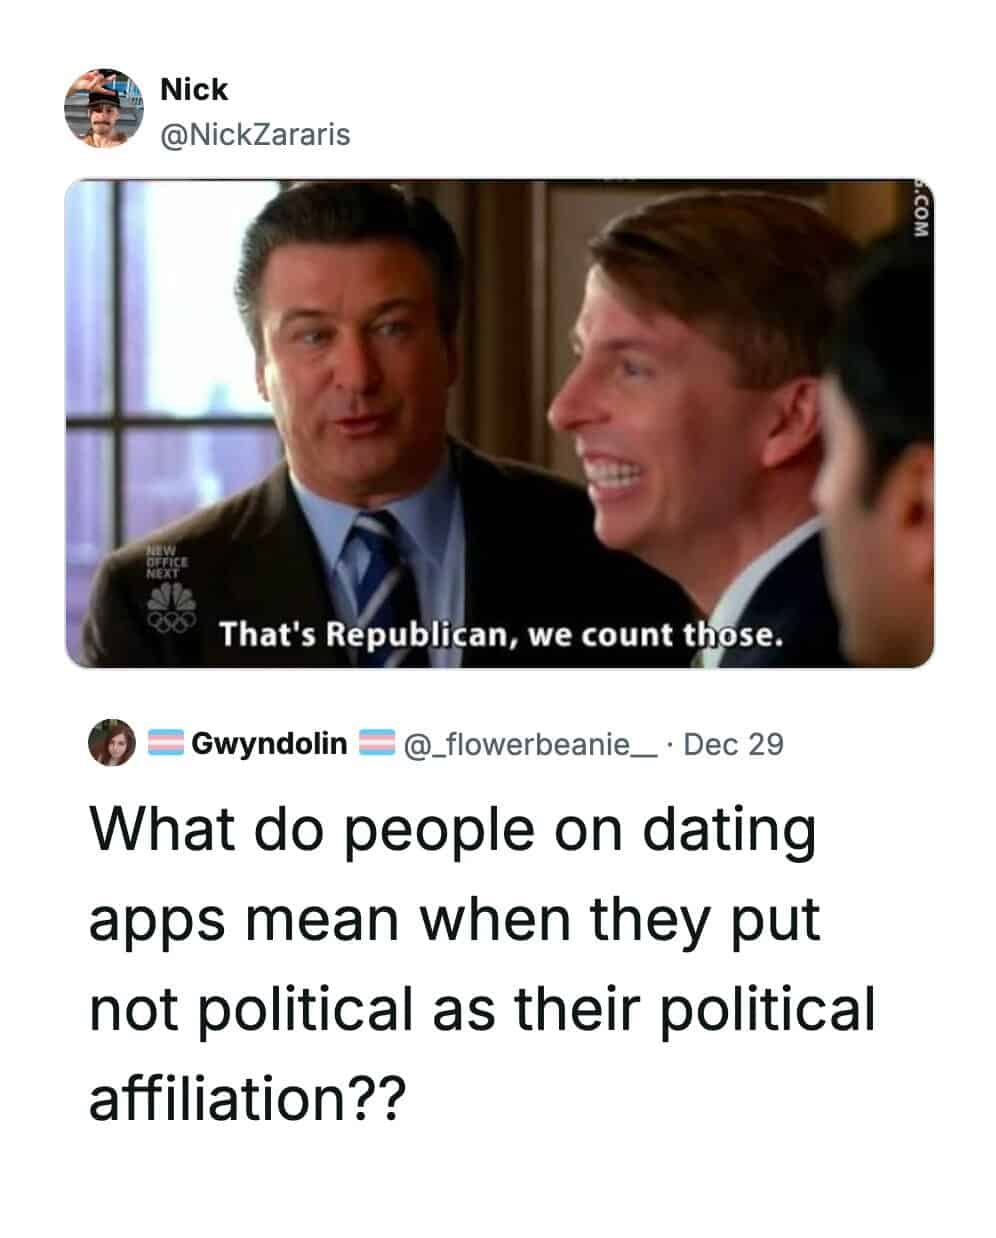996x1238 pixels.
Task: Open Nick's profile avatar
Action: (104, 109)
